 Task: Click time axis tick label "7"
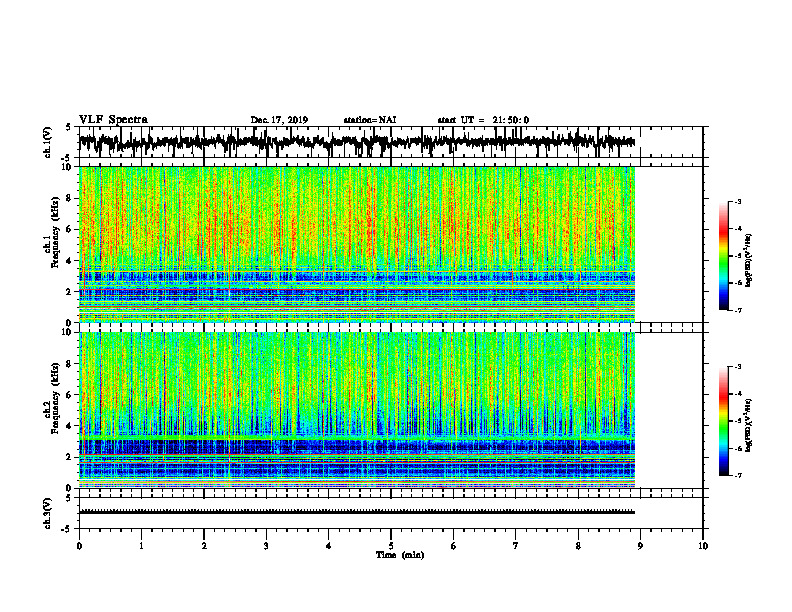(516, 546)
